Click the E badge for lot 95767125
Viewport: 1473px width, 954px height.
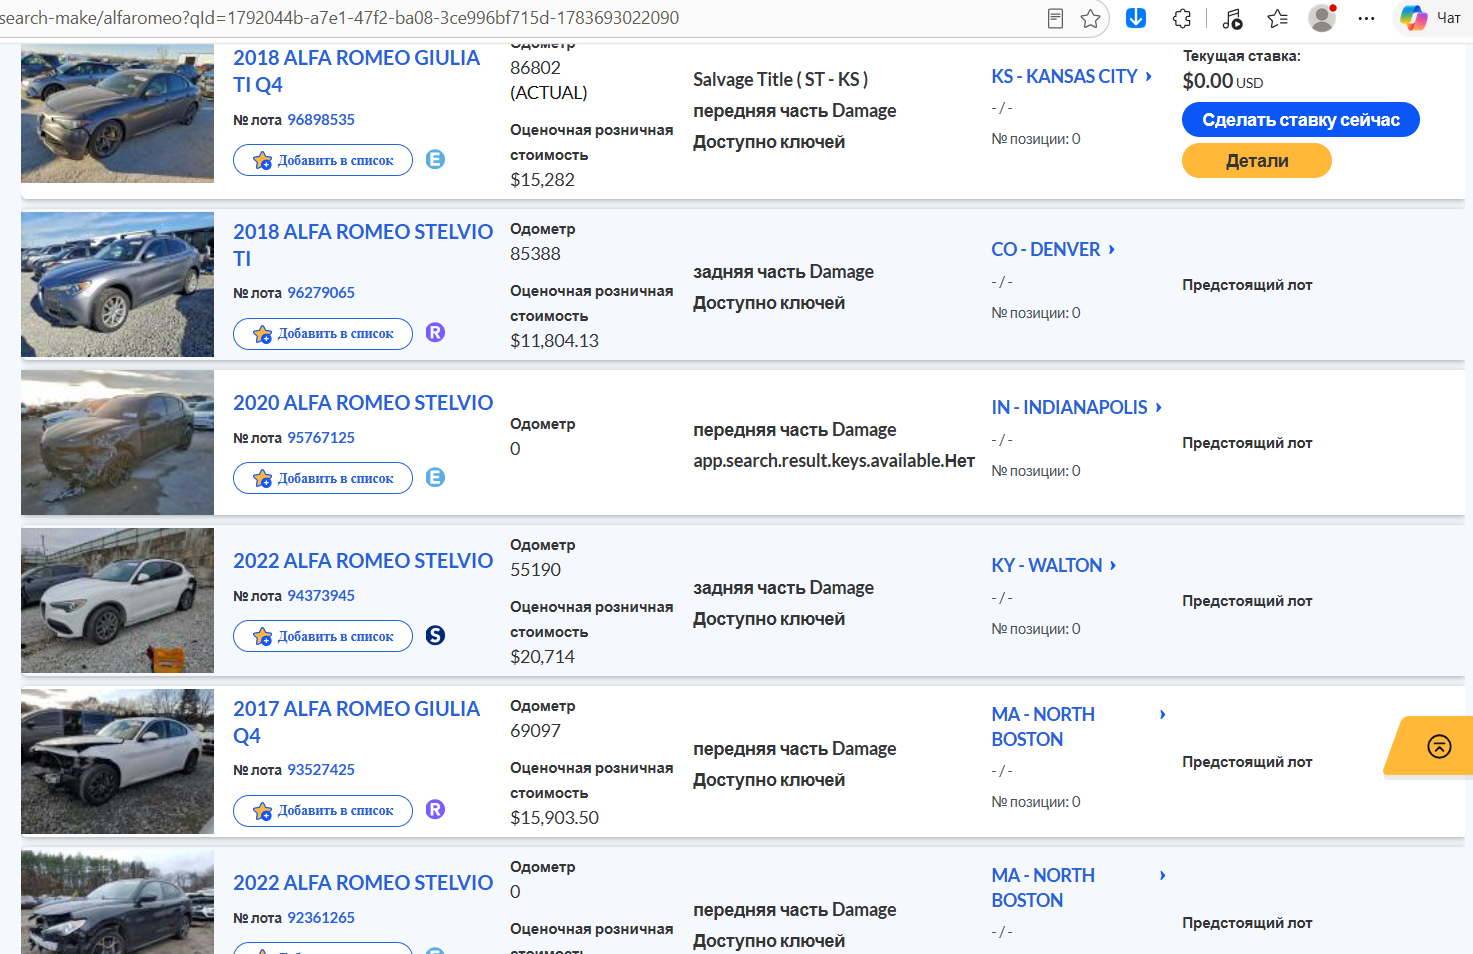tap(435, 477)
